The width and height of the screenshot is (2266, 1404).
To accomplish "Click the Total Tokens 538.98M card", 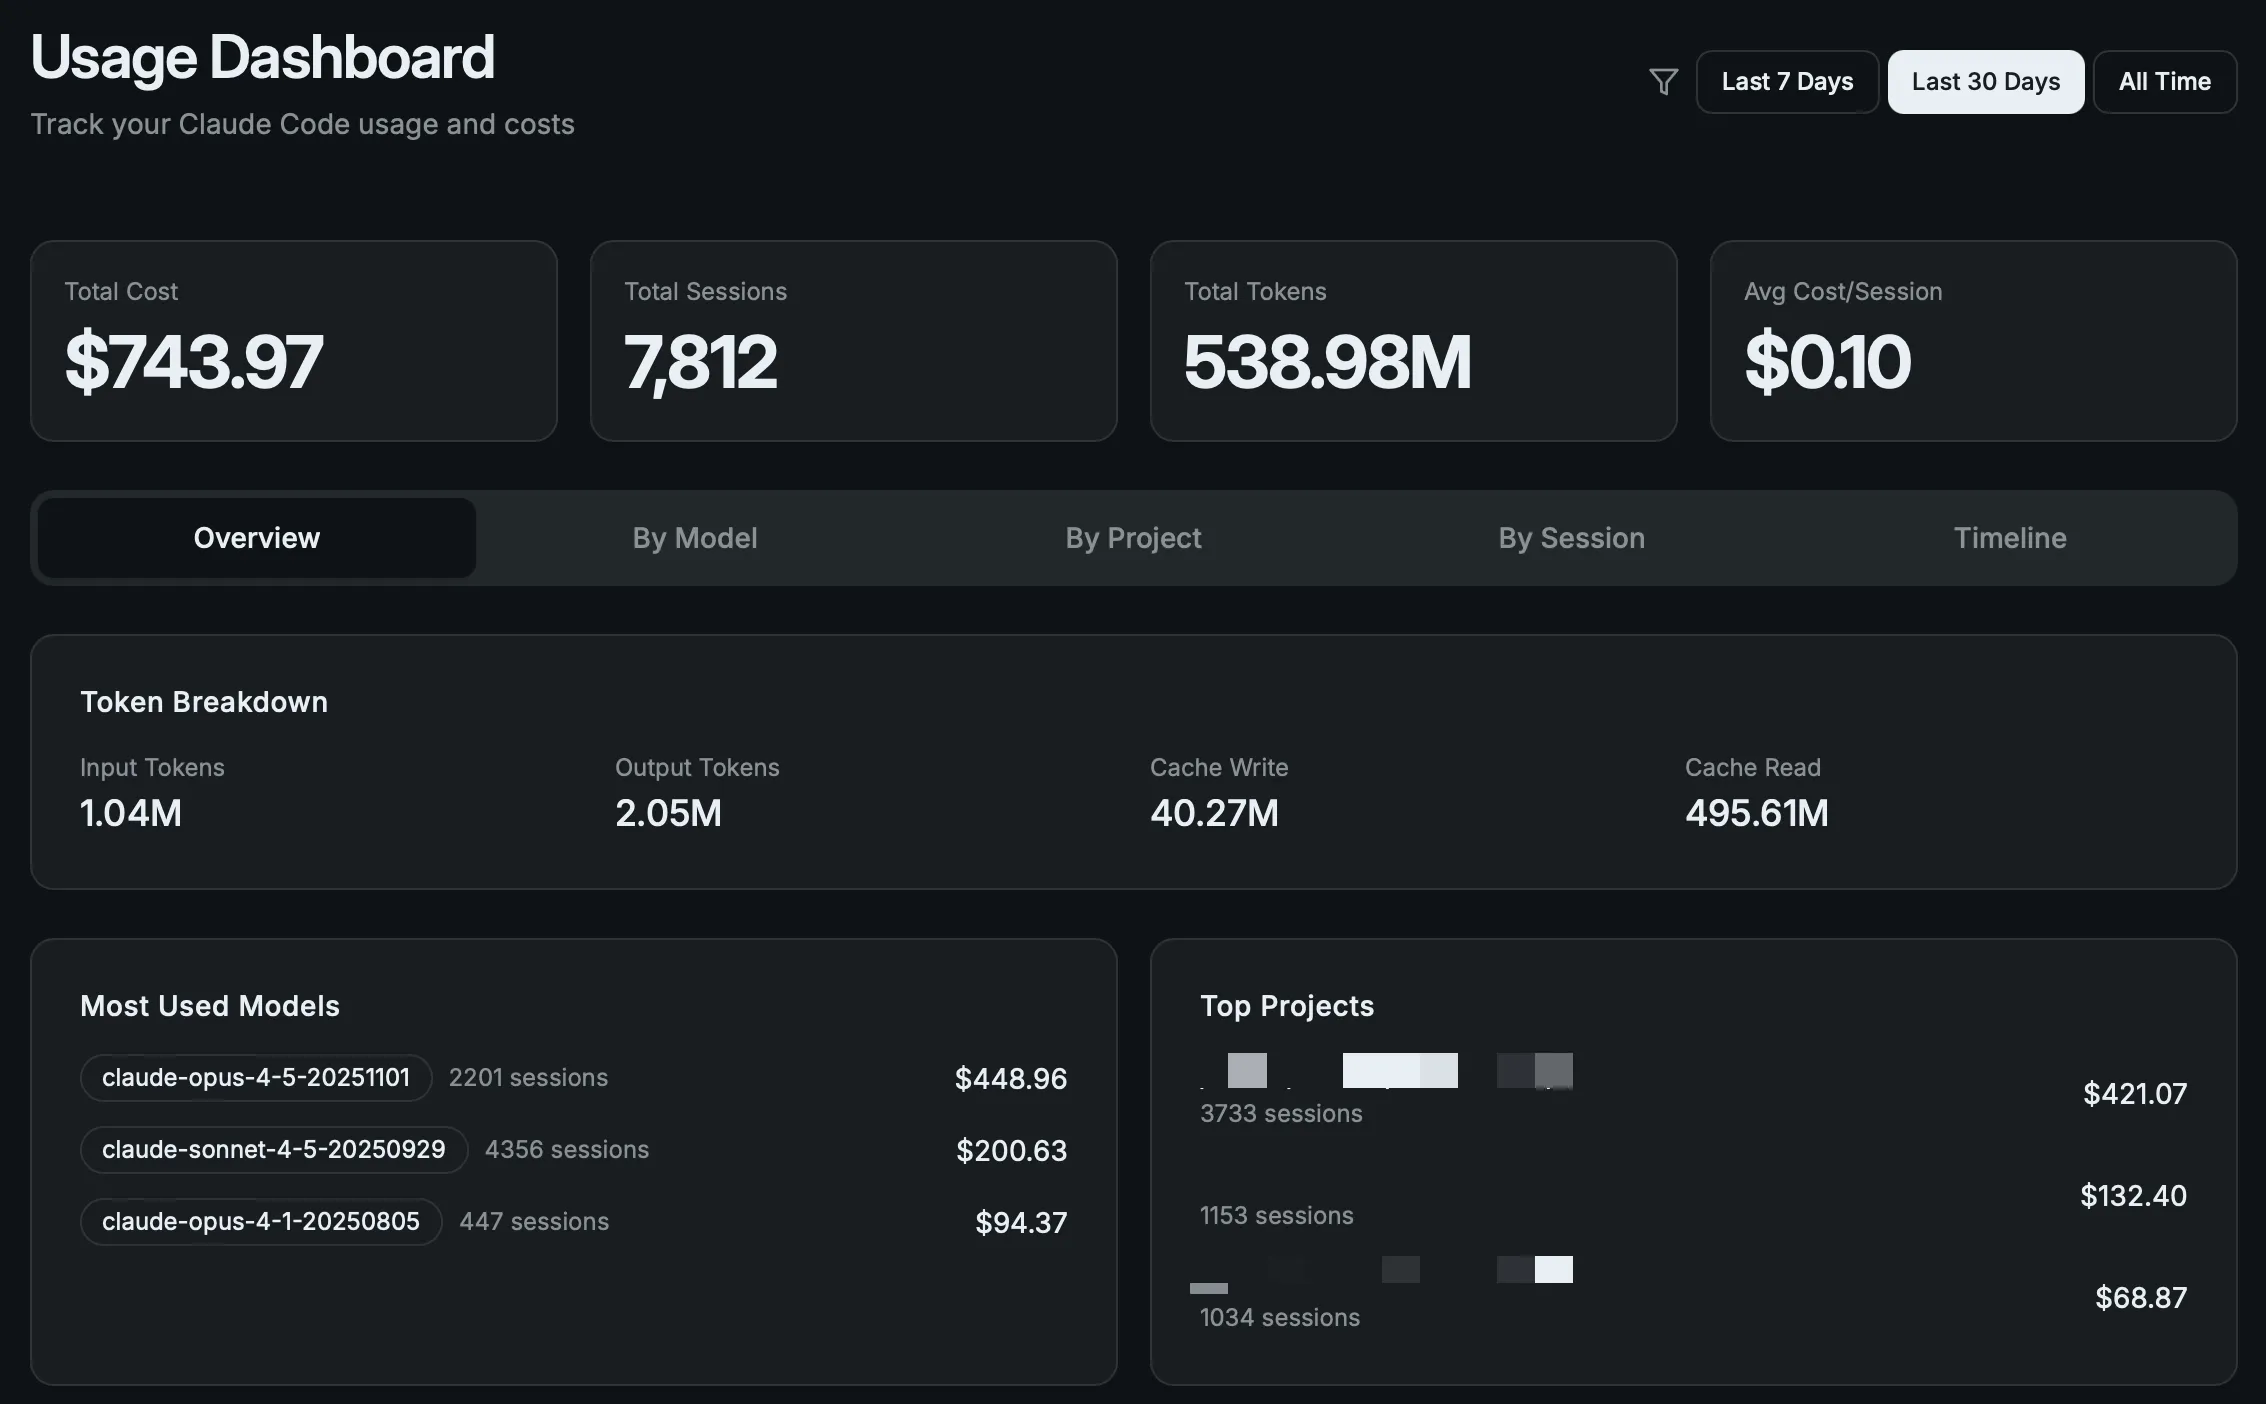I will pos(1413,341).
